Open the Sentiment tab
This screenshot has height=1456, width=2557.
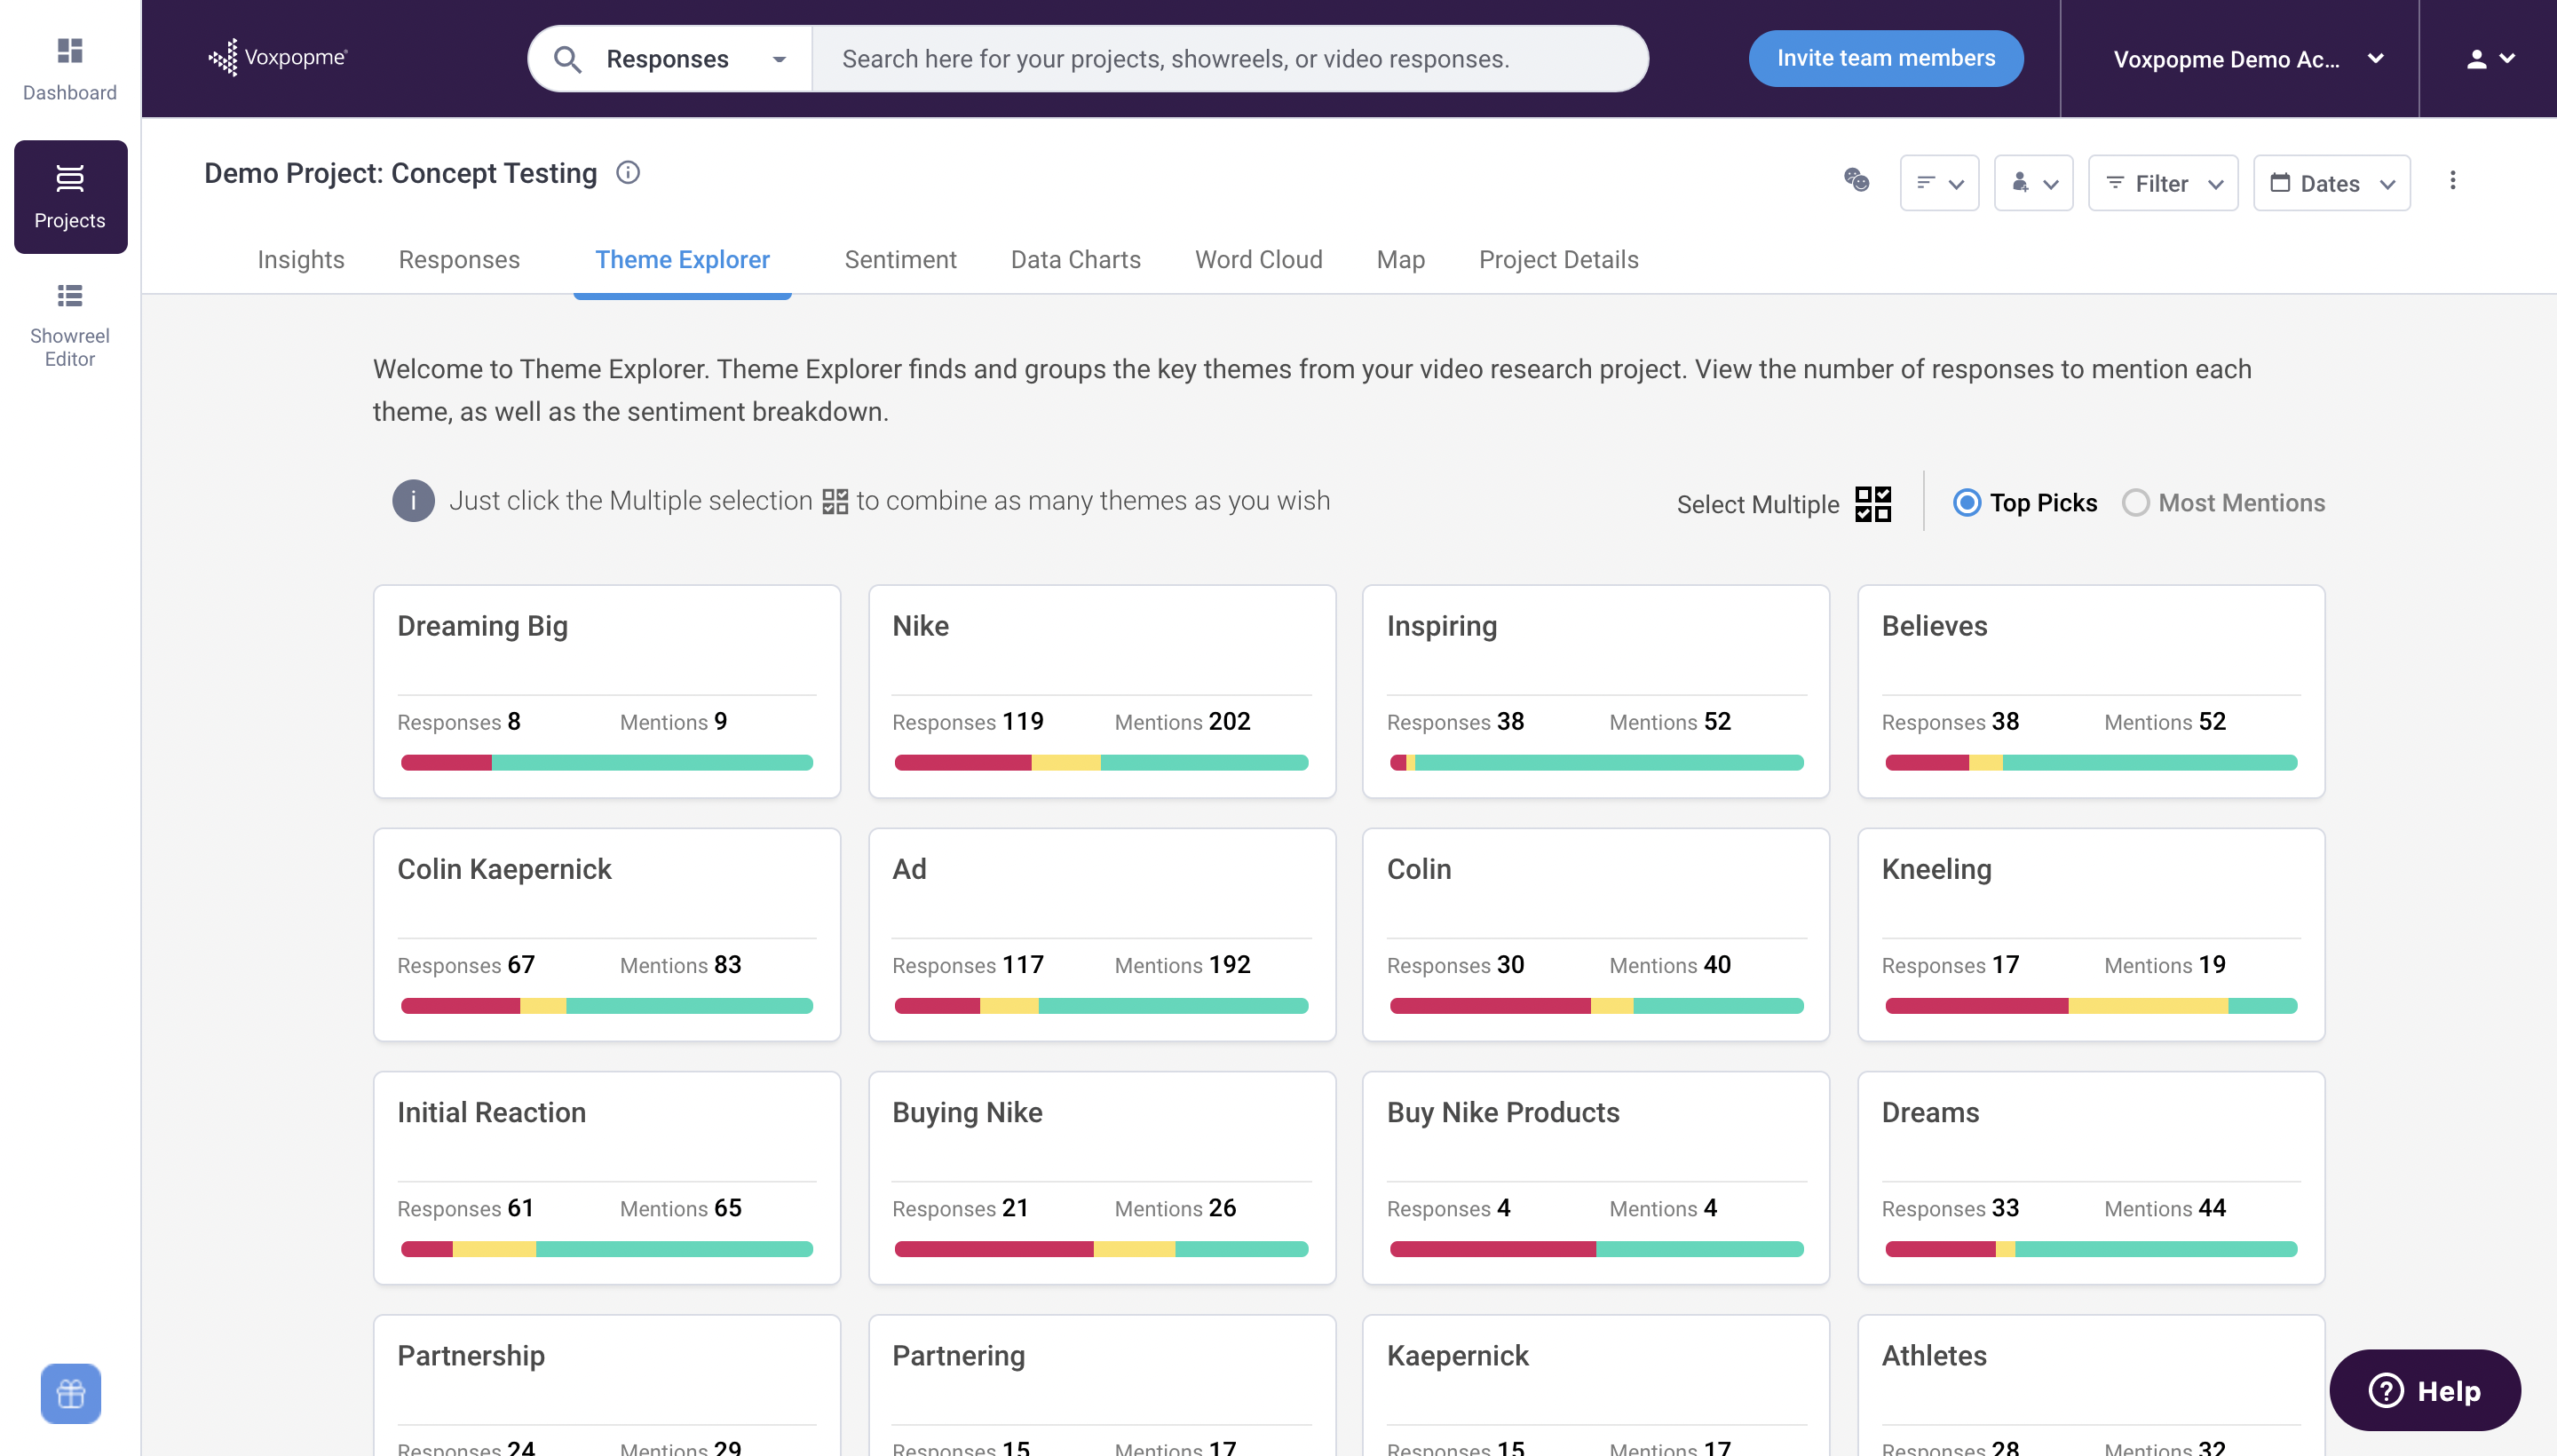(x=900, y=260)
